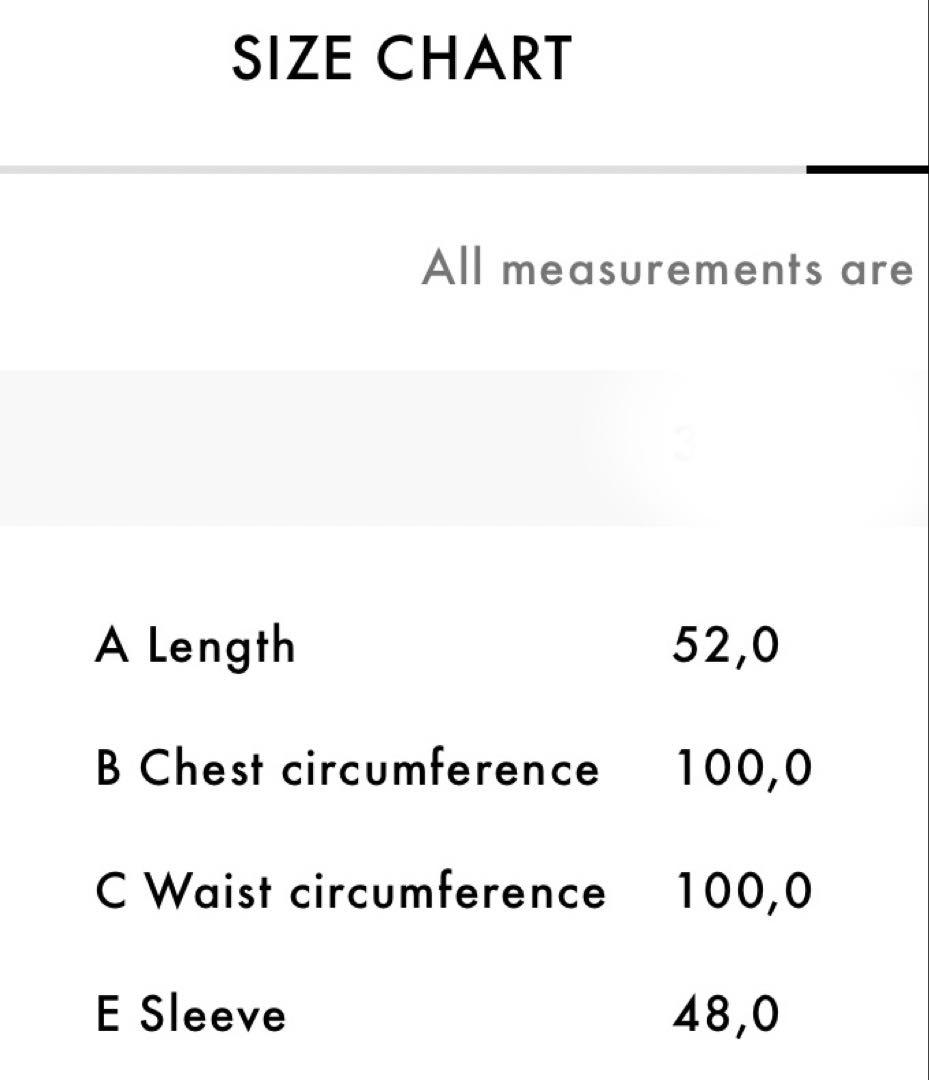Click the Chest circumference value 100,0
This screenshot has height=1080, width=929.
744,769
